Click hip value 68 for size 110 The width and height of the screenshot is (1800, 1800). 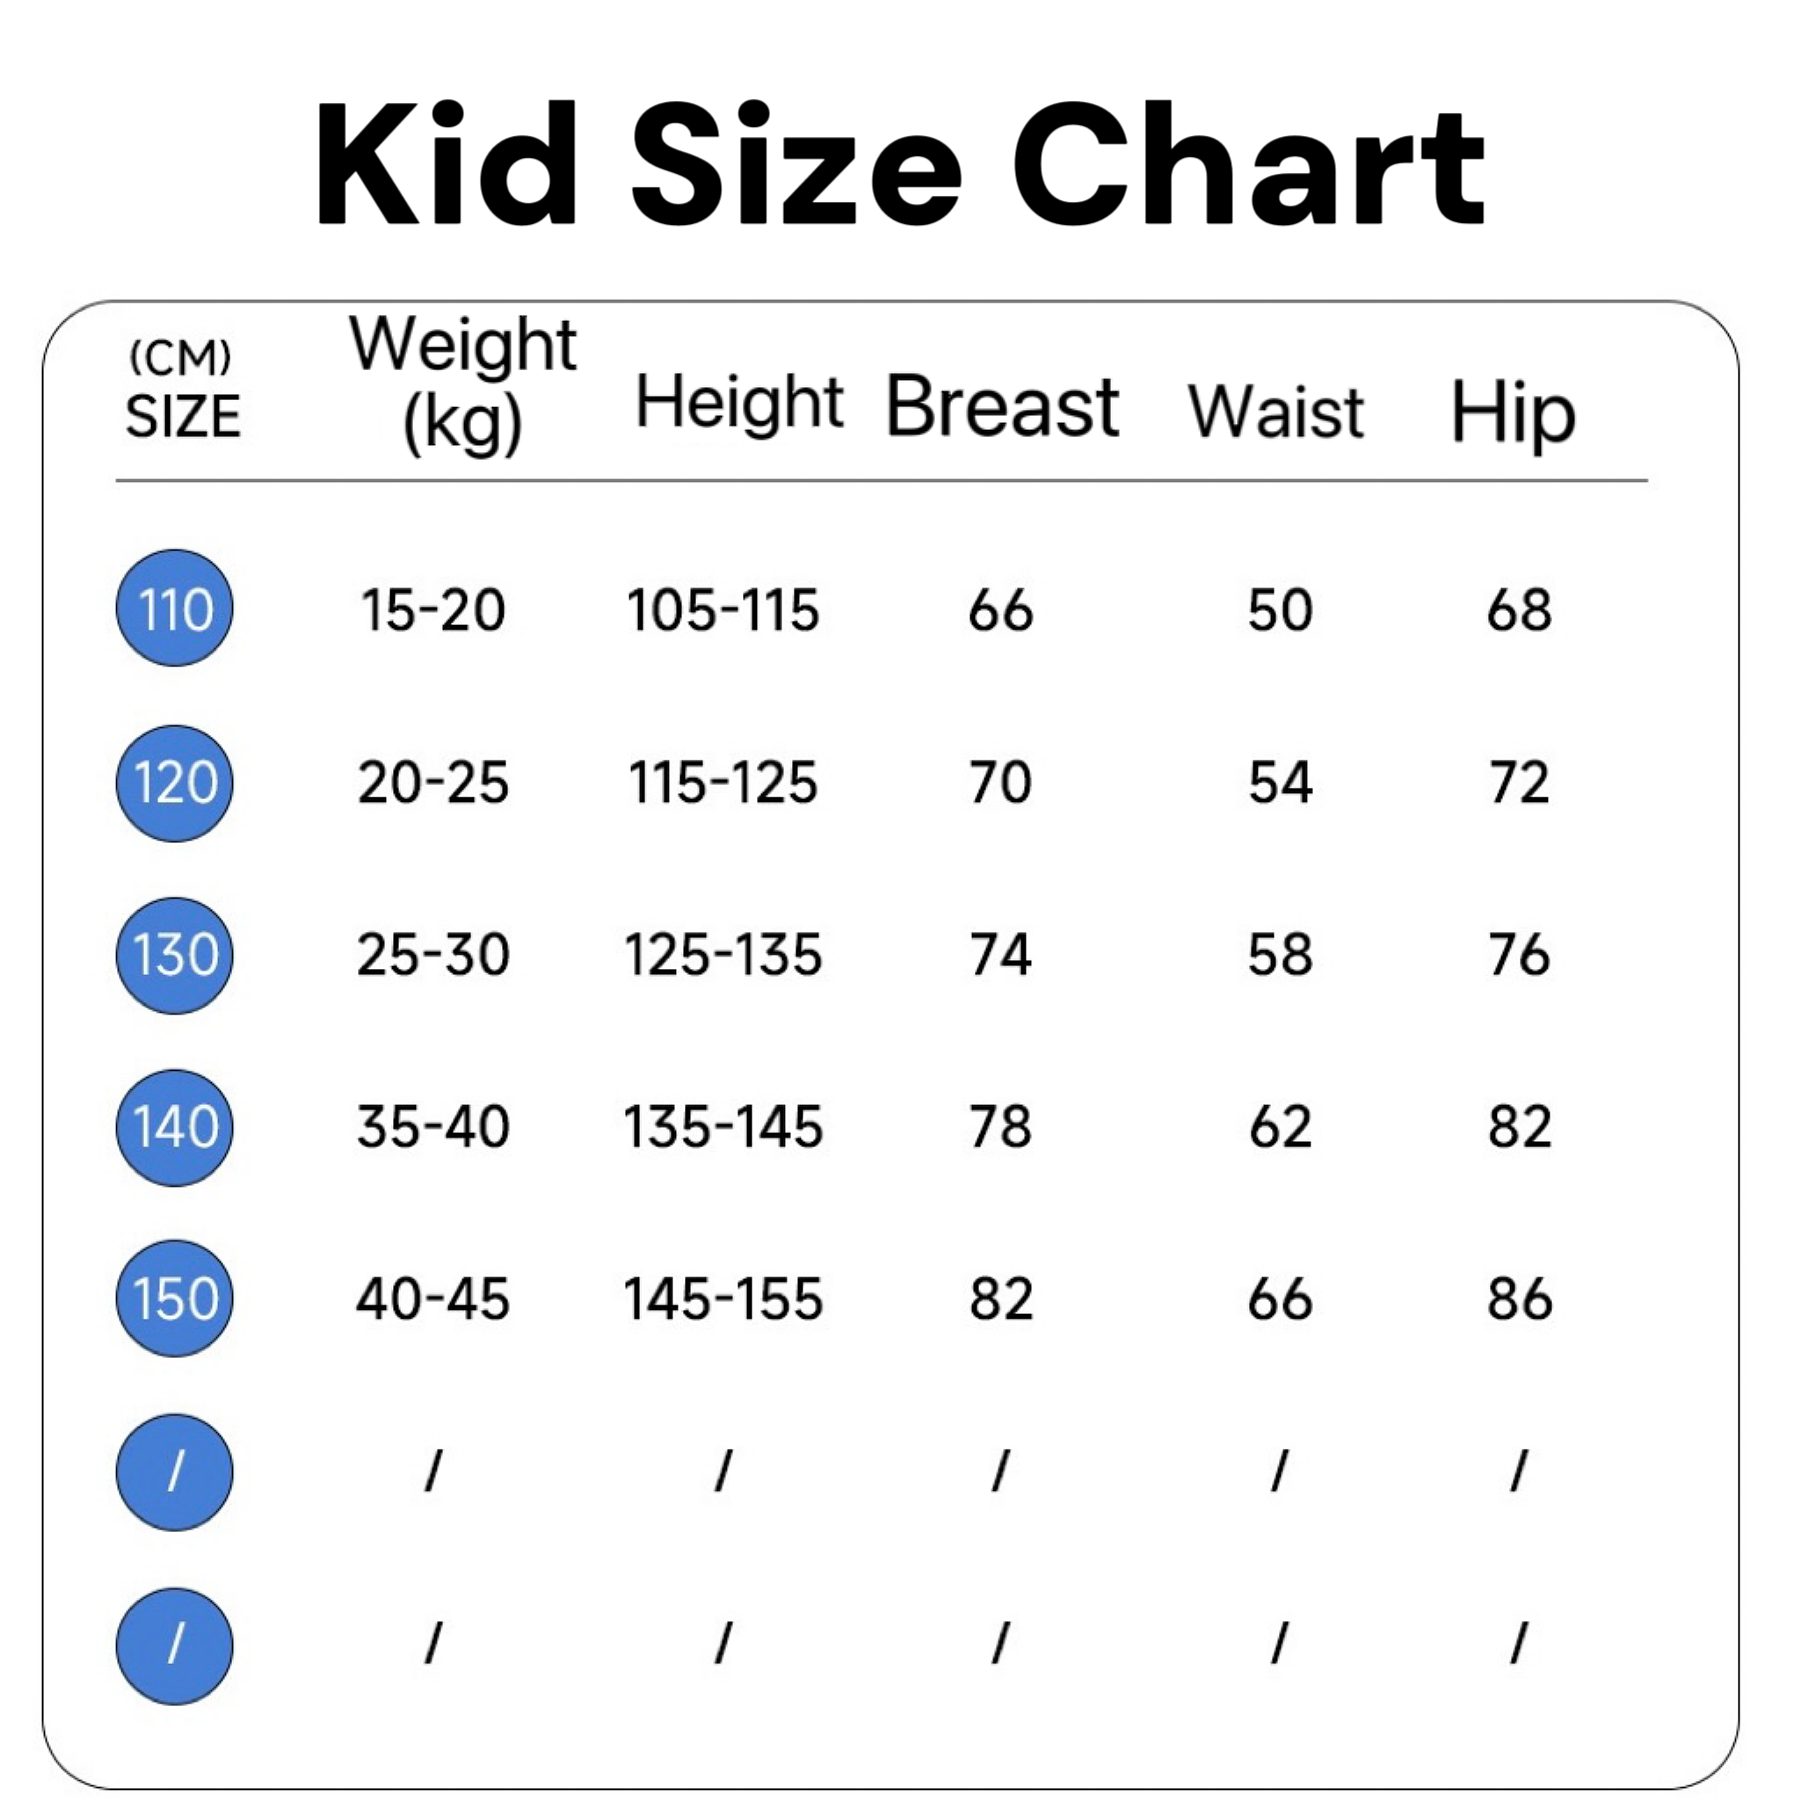[1519, 610]
